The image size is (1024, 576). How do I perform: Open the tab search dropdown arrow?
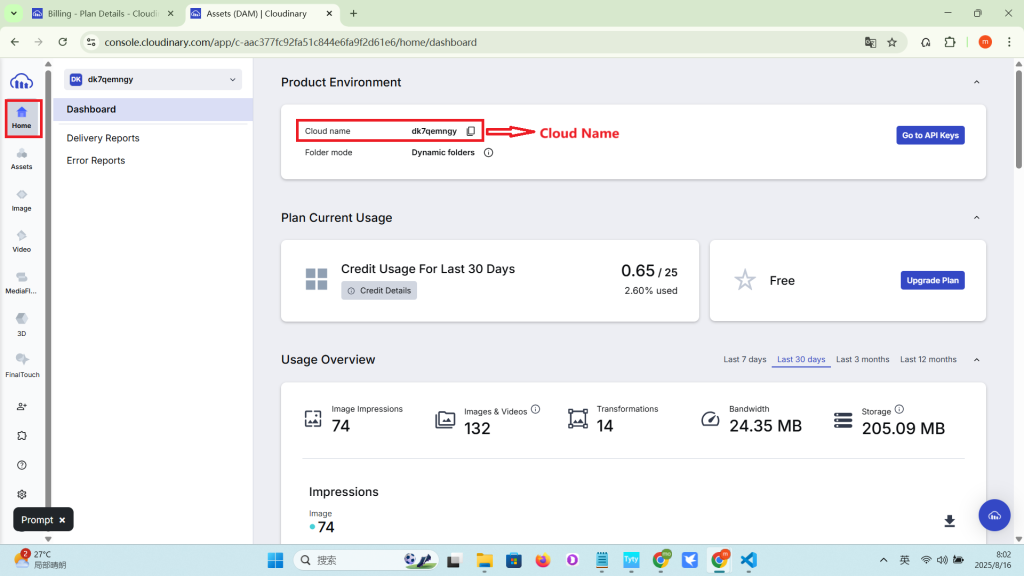tap(14, 14)
